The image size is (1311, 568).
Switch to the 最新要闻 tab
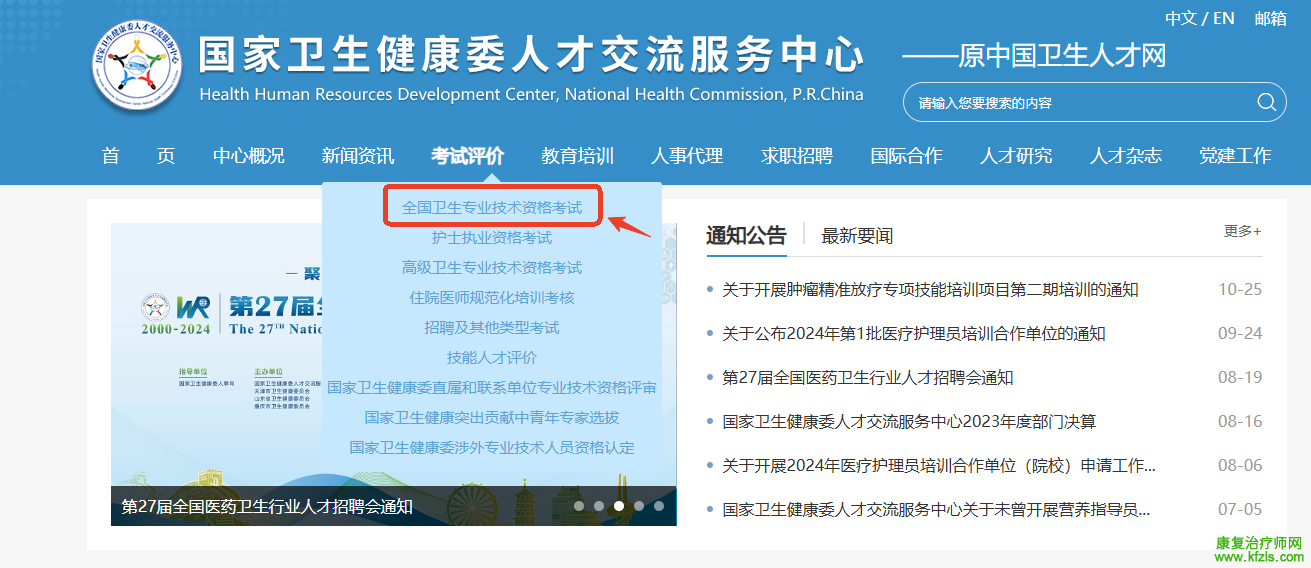point(856,236)
